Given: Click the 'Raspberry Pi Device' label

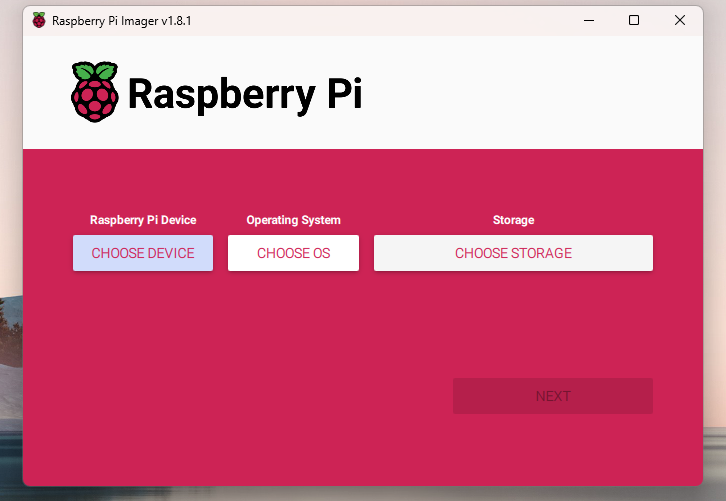Looking at the screenshot, I should click(143, 220).
